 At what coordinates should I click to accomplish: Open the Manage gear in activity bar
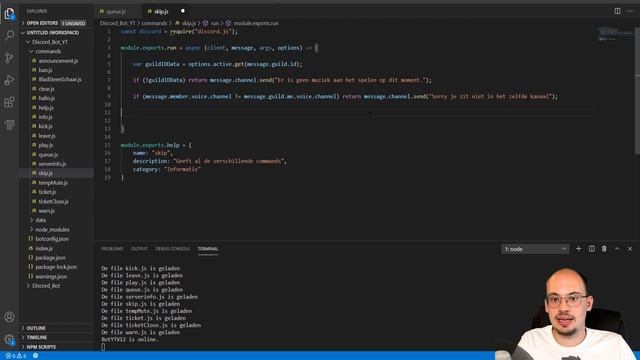[9, 339]
